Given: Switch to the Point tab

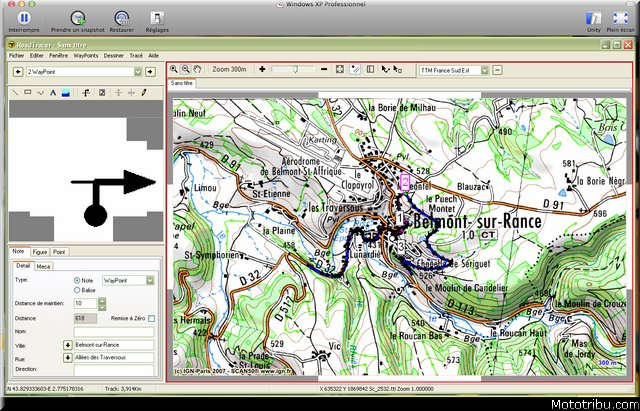Looking at the screenshot, I should coord(59,252).
